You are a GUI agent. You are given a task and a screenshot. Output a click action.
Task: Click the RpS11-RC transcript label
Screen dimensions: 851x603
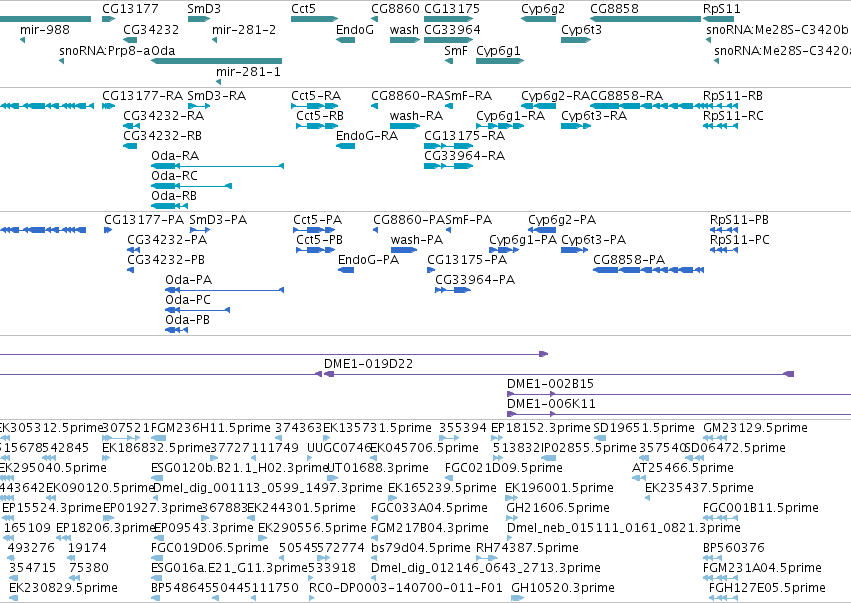tap(733, 116)
